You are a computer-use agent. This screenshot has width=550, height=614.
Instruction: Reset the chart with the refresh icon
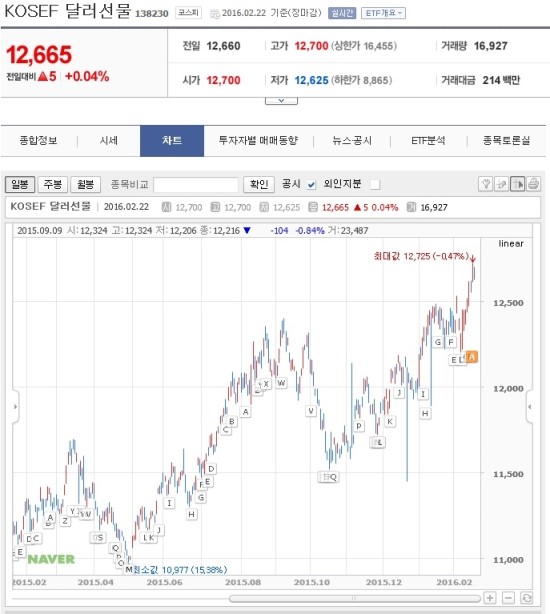527,598
